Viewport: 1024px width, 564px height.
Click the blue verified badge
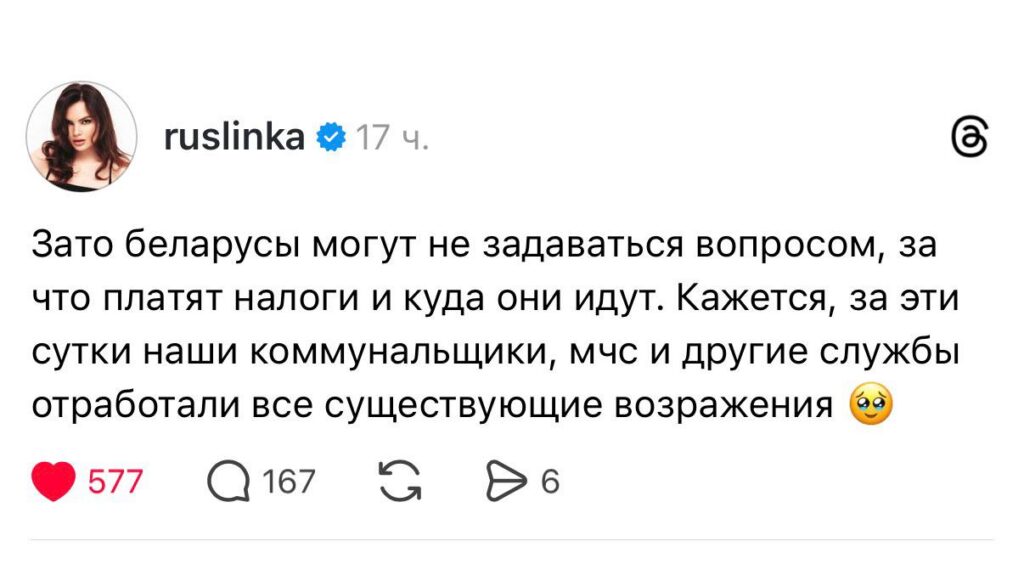tap(330, 137)
